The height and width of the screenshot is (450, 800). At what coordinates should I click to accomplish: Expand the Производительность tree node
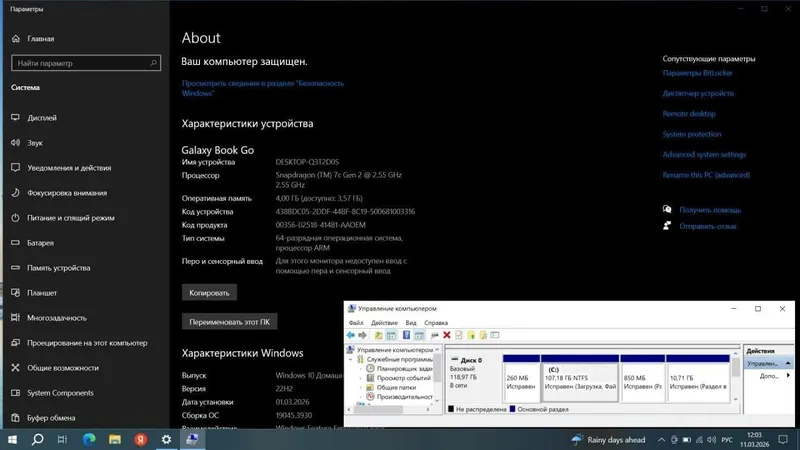pos(361,396)
